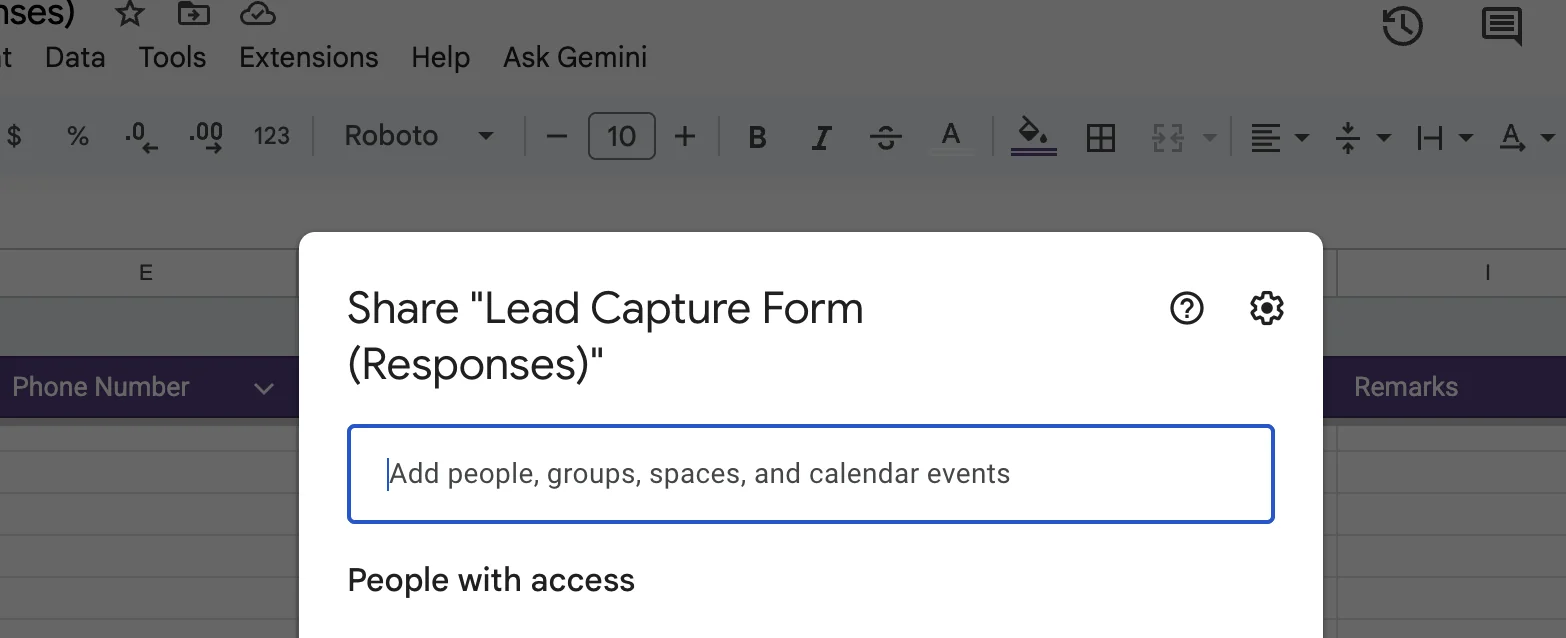Open the Tools menu

pyautogui.click(x=171, y=57)
